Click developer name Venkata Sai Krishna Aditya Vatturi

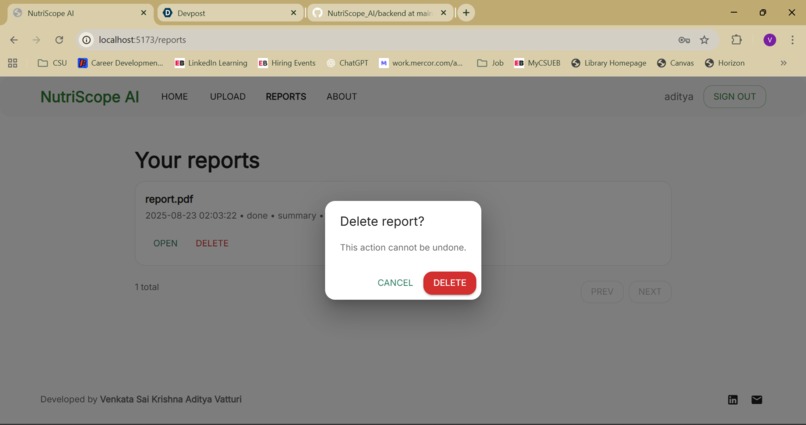(171, 399)
